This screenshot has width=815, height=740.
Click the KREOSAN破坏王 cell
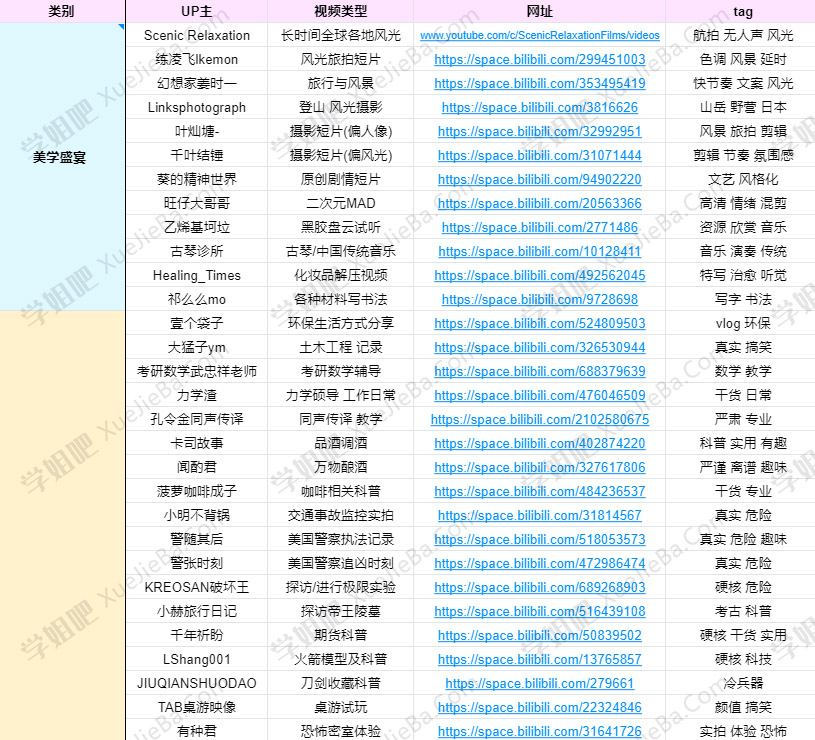[x=196, y=587]
